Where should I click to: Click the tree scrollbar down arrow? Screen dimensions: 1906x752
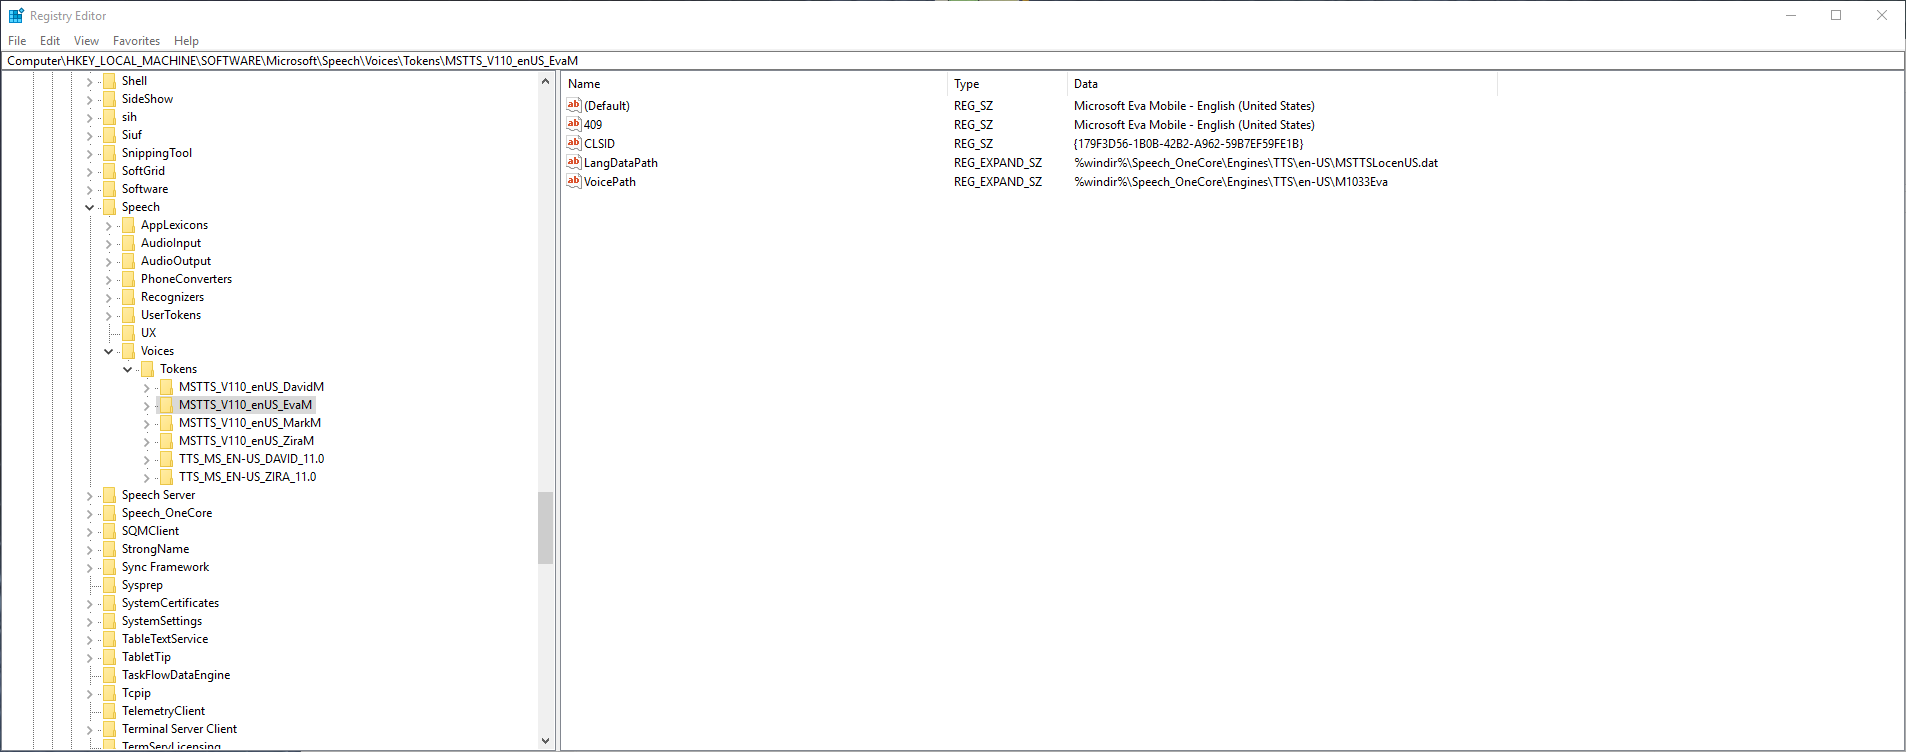tap(545, 741)
